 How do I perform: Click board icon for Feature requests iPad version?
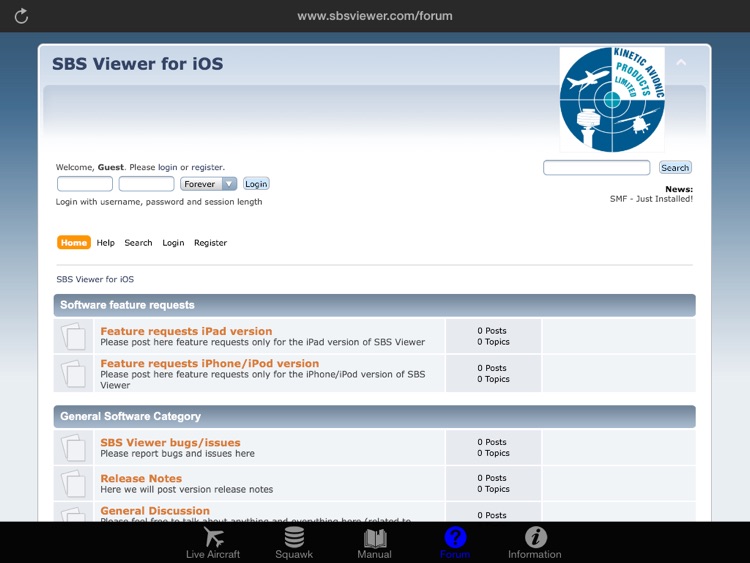[x=74, y=336]
